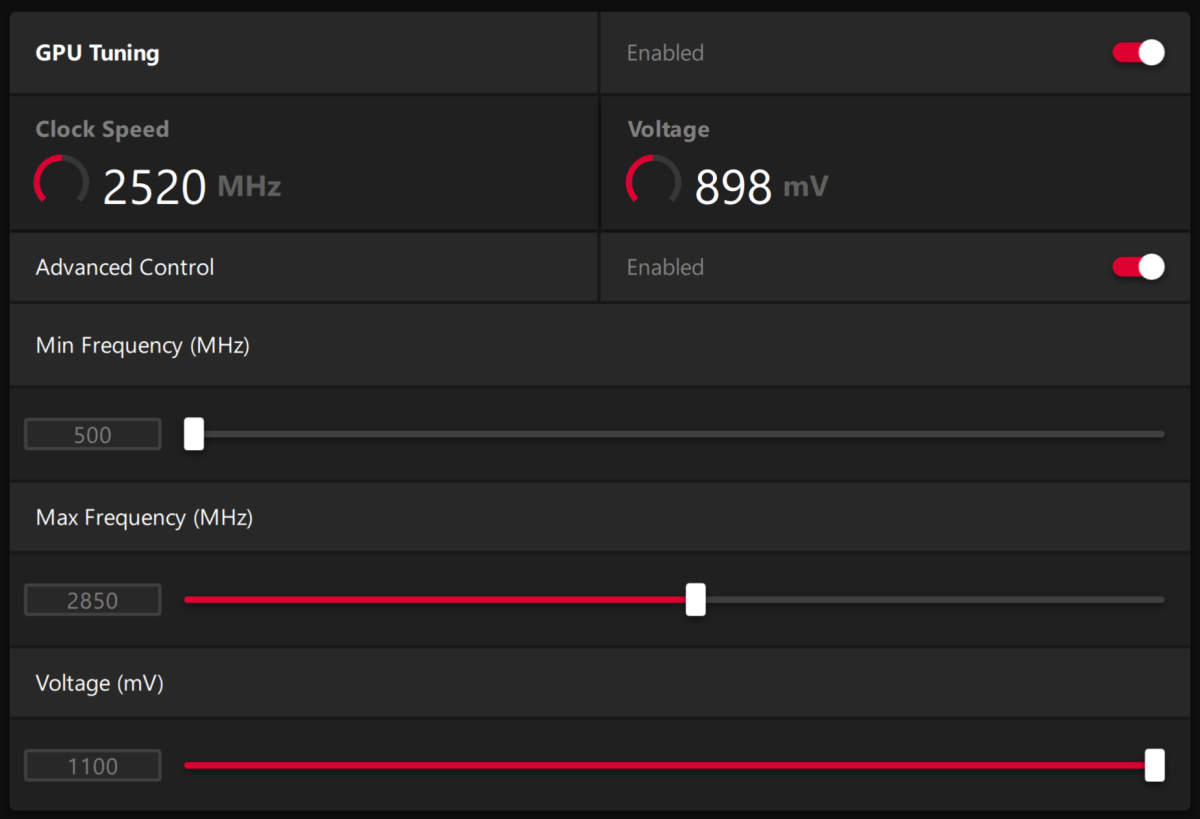This screenshot has width=1200, height=819.
Task: Disable the GPU Tuning toggle
Action: (1139, 53)
